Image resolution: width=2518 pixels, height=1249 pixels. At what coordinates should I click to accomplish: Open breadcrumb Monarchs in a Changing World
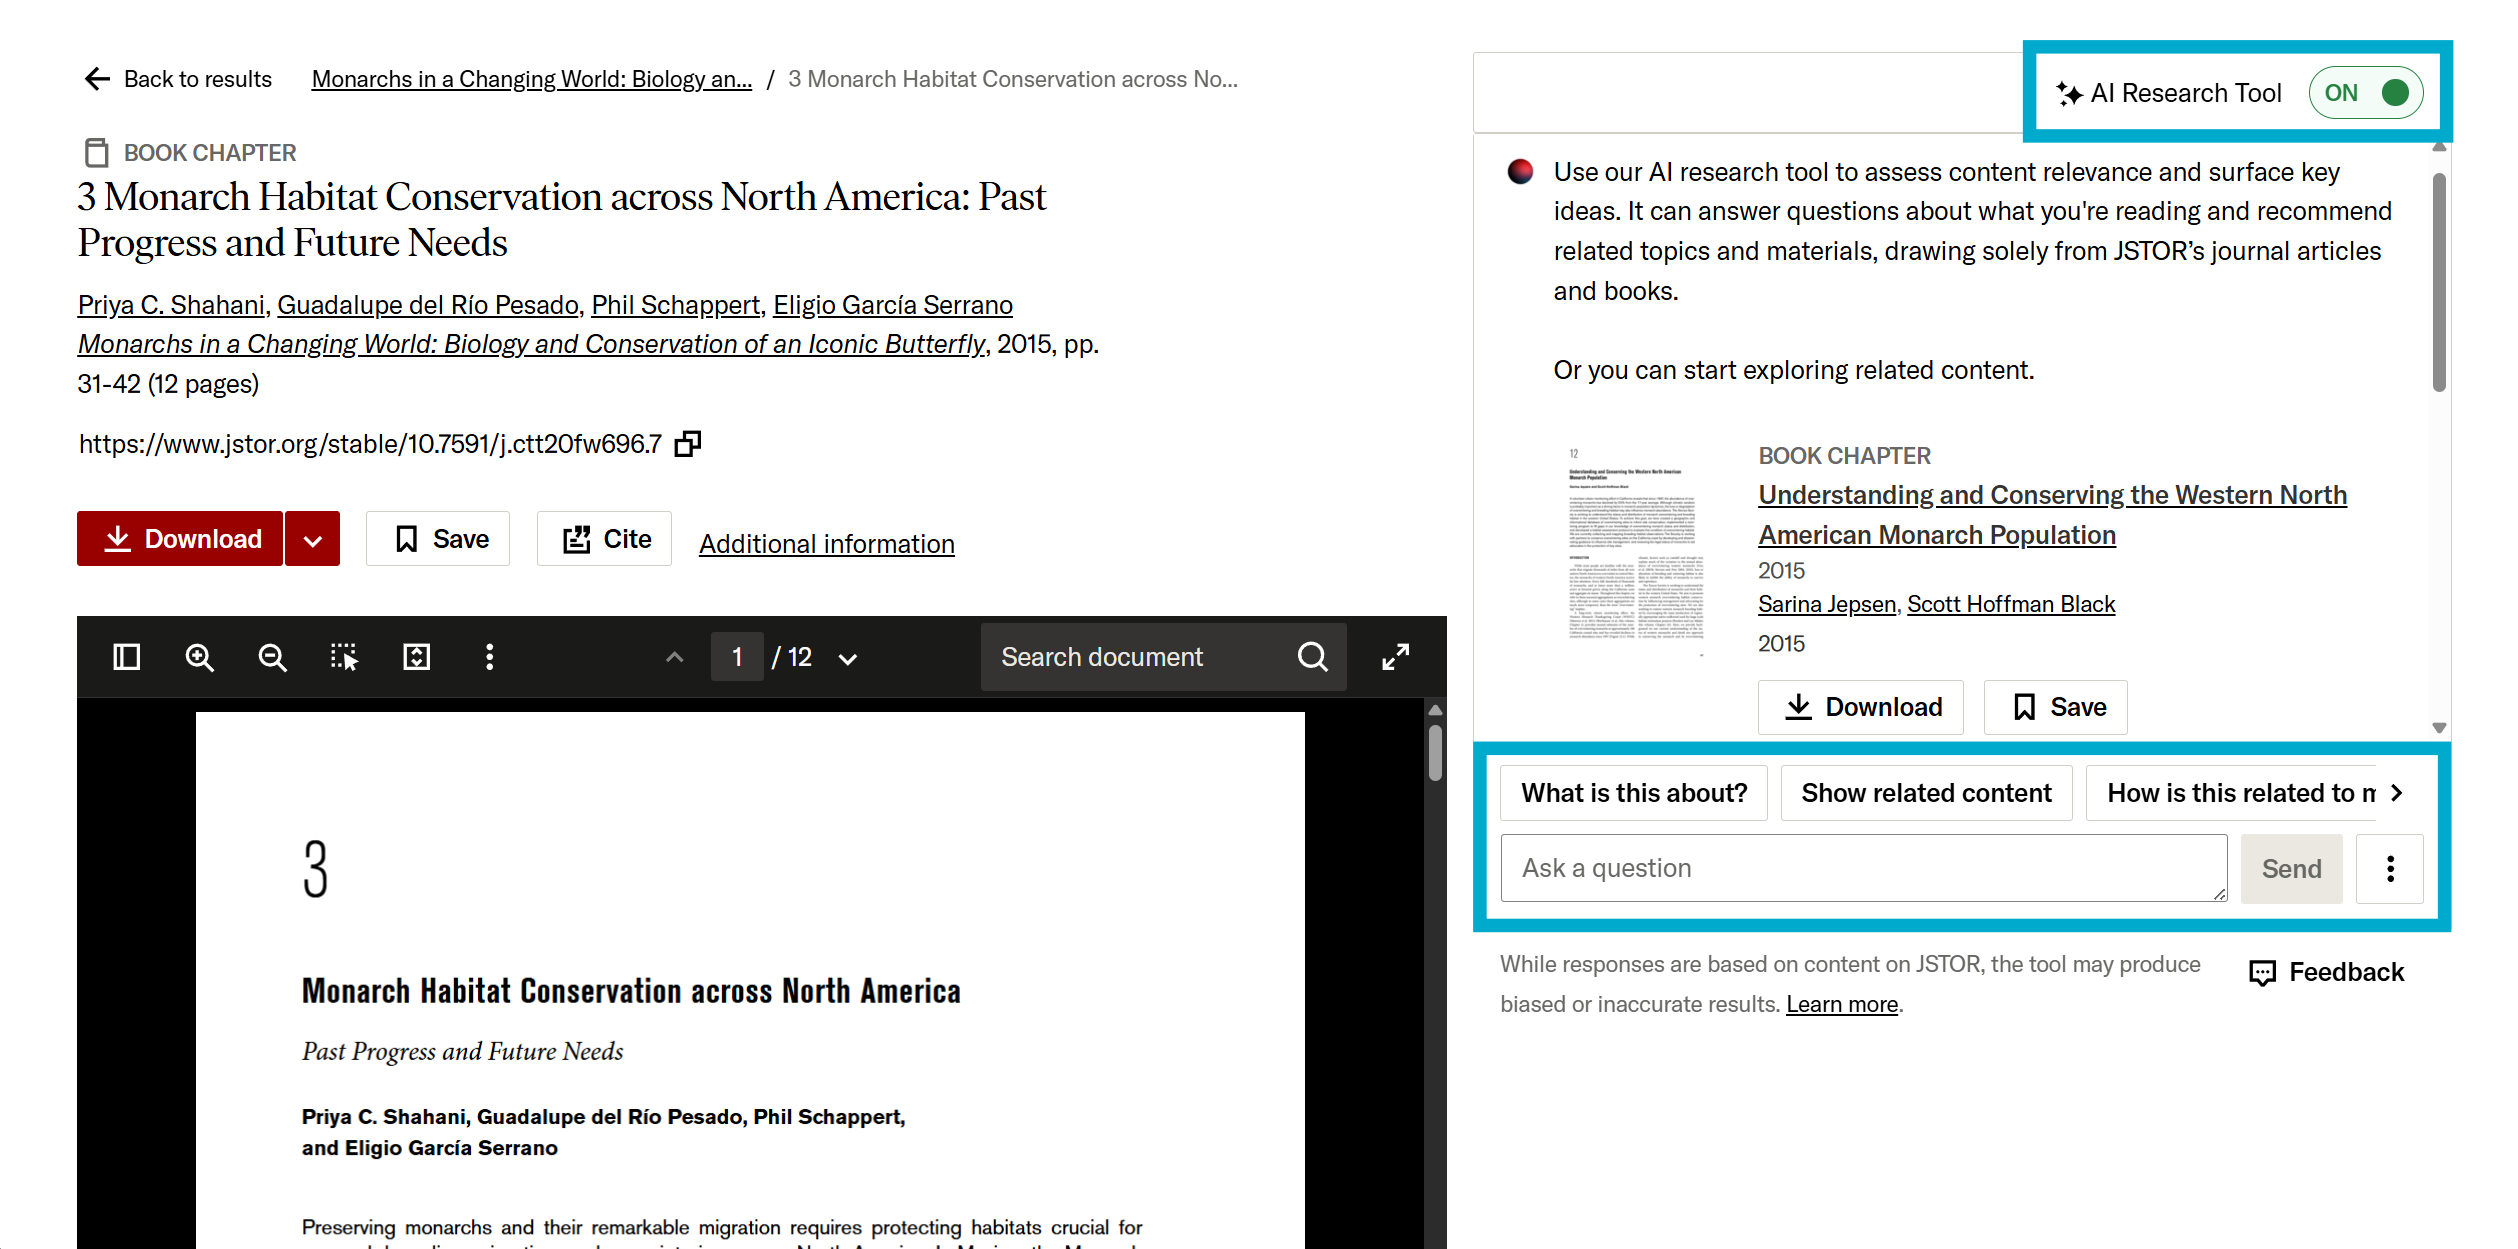click(x=532, y=79)
